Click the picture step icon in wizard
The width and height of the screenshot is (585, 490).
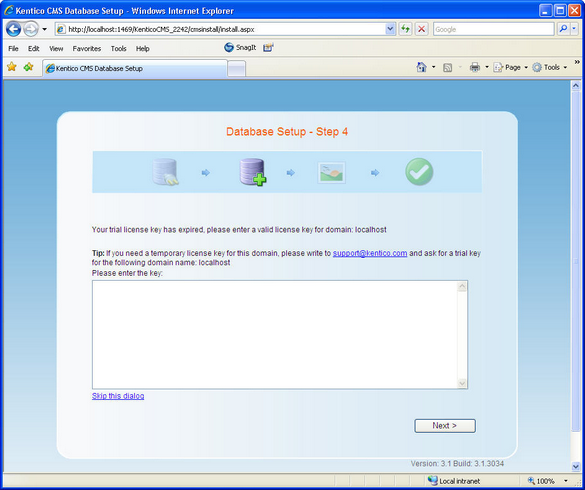[x=331, y=172]
